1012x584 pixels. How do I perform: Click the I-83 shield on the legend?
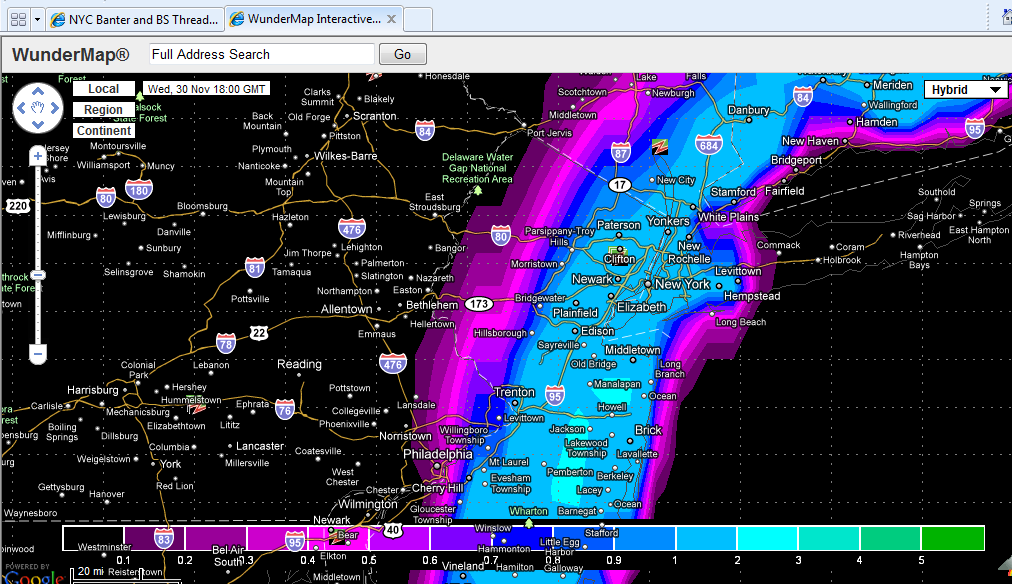163,539
